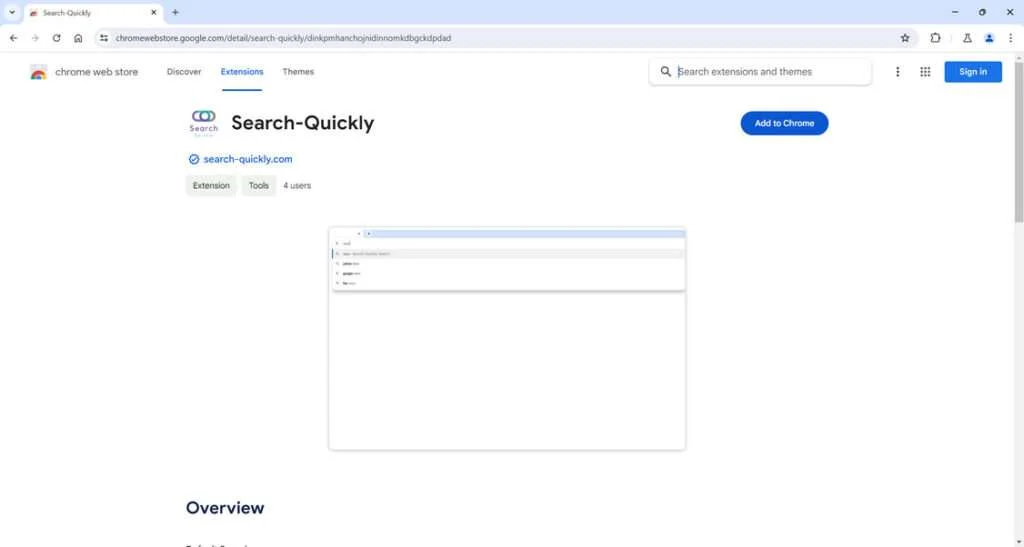Click the chrome web store title text
Image resolution: width=1024 pixels, height=547 pixels.
97,72
